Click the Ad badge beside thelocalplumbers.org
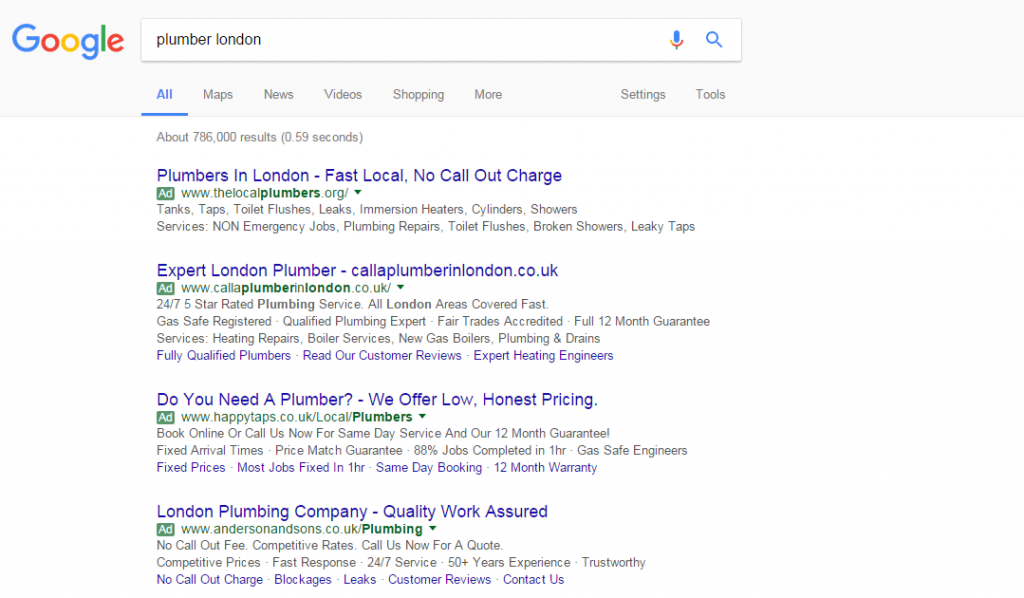 (166, 193)
